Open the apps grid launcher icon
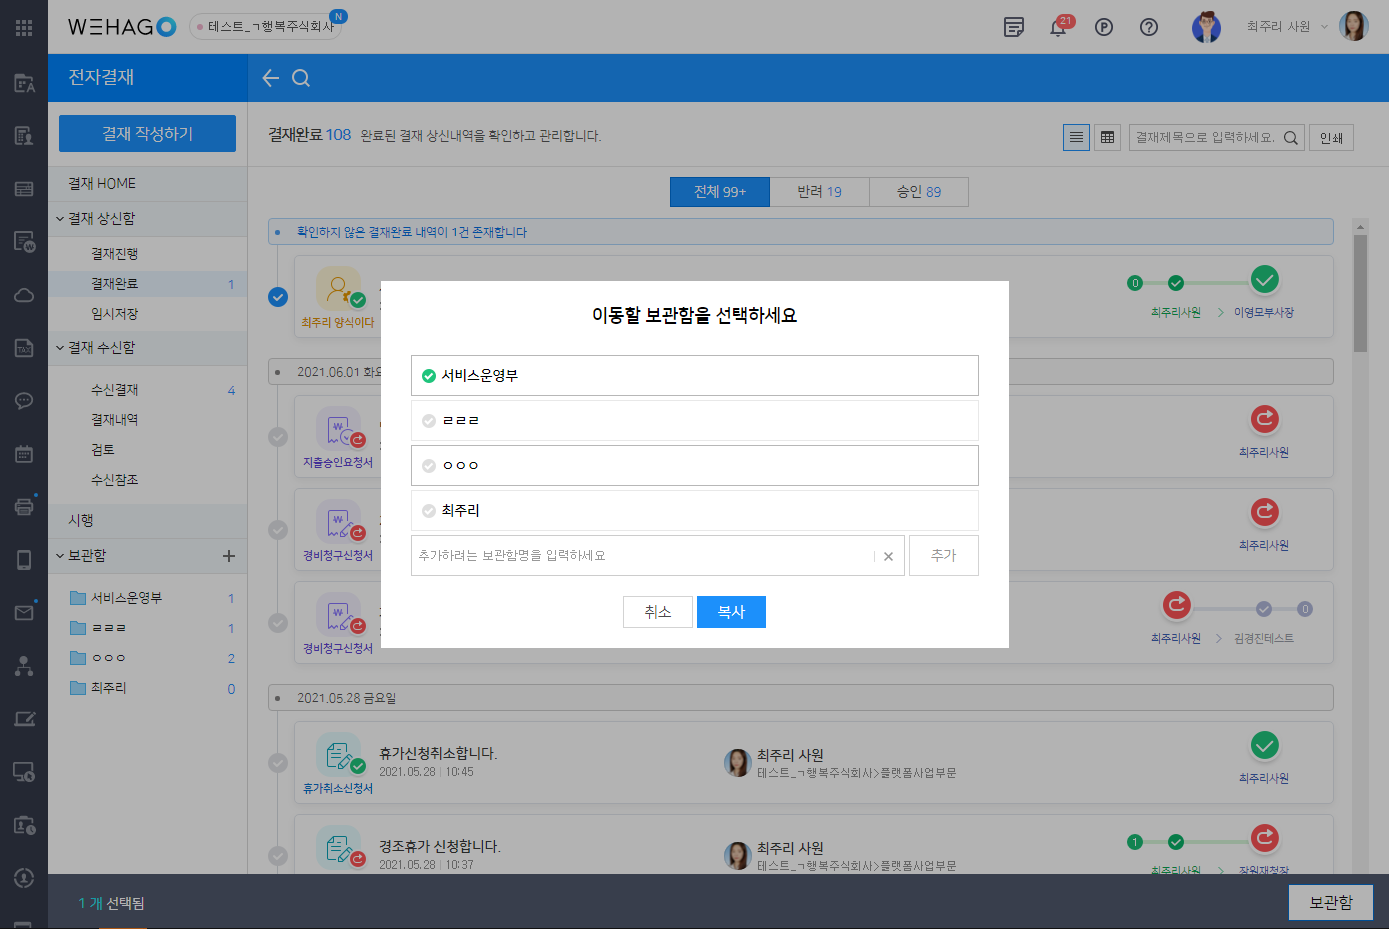The height and width of the screenshot is (929, 1389). click(x=24, y=28)
